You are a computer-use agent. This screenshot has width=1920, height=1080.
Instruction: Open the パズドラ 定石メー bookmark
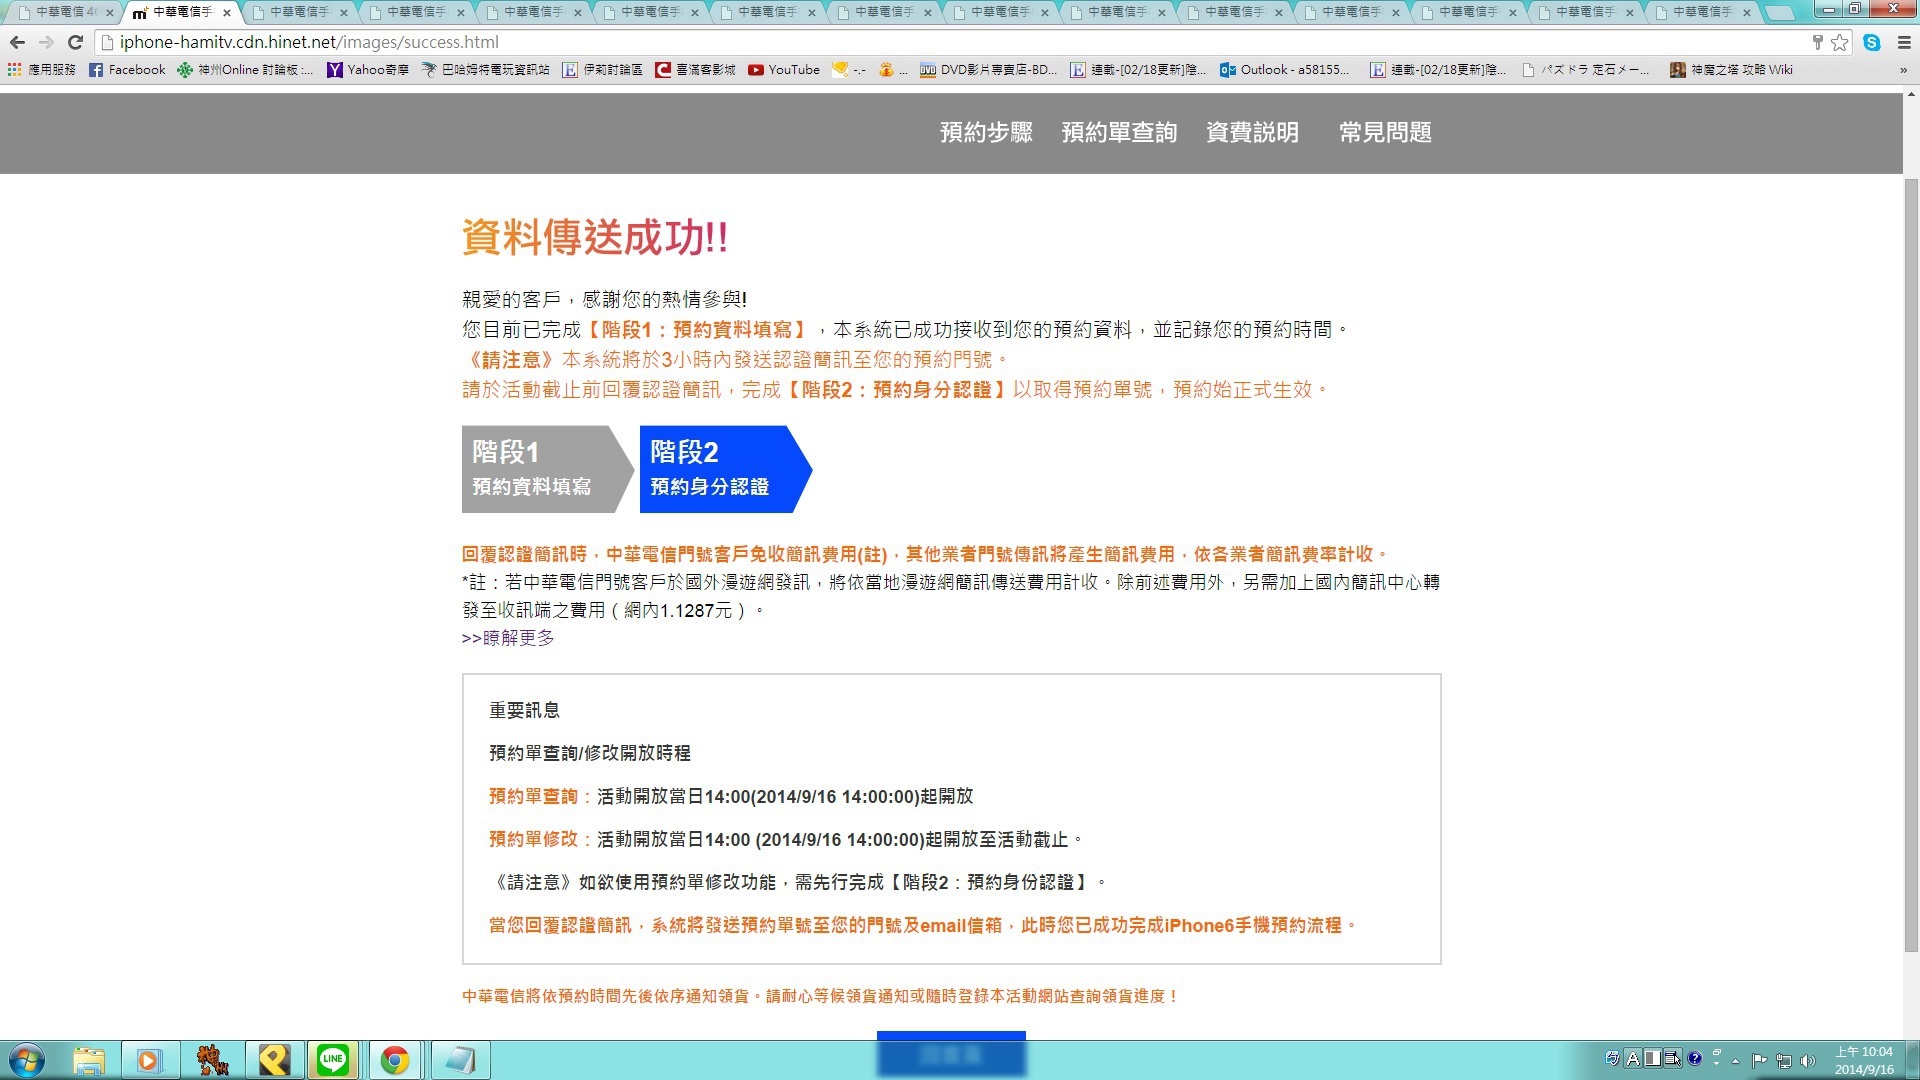[1585, 70]
